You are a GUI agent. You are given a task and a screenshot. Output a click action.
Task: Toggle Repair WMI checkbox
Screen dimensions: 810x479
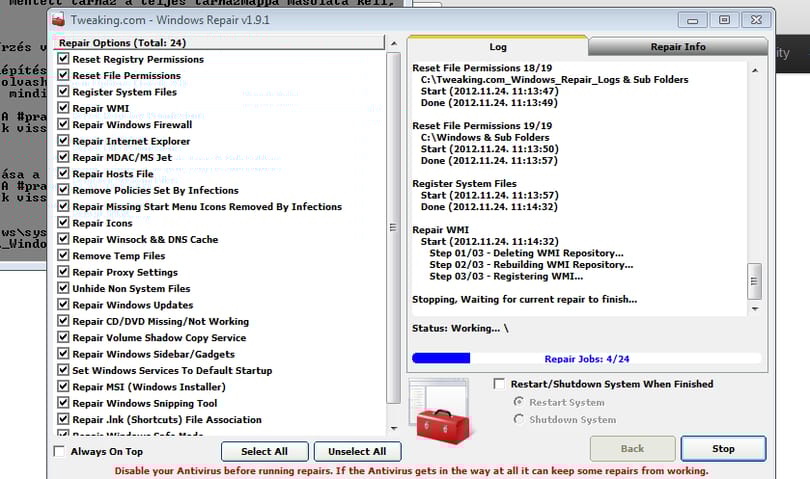click(63, 107)
